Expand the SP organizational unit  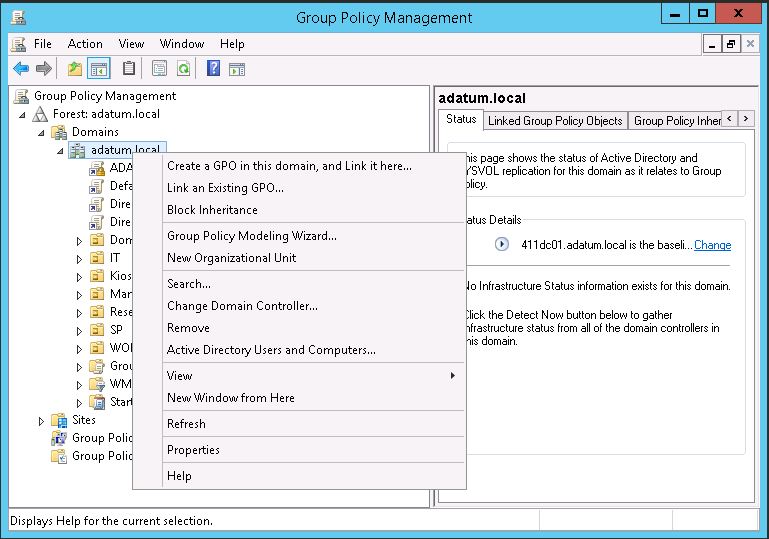point(79,331)
